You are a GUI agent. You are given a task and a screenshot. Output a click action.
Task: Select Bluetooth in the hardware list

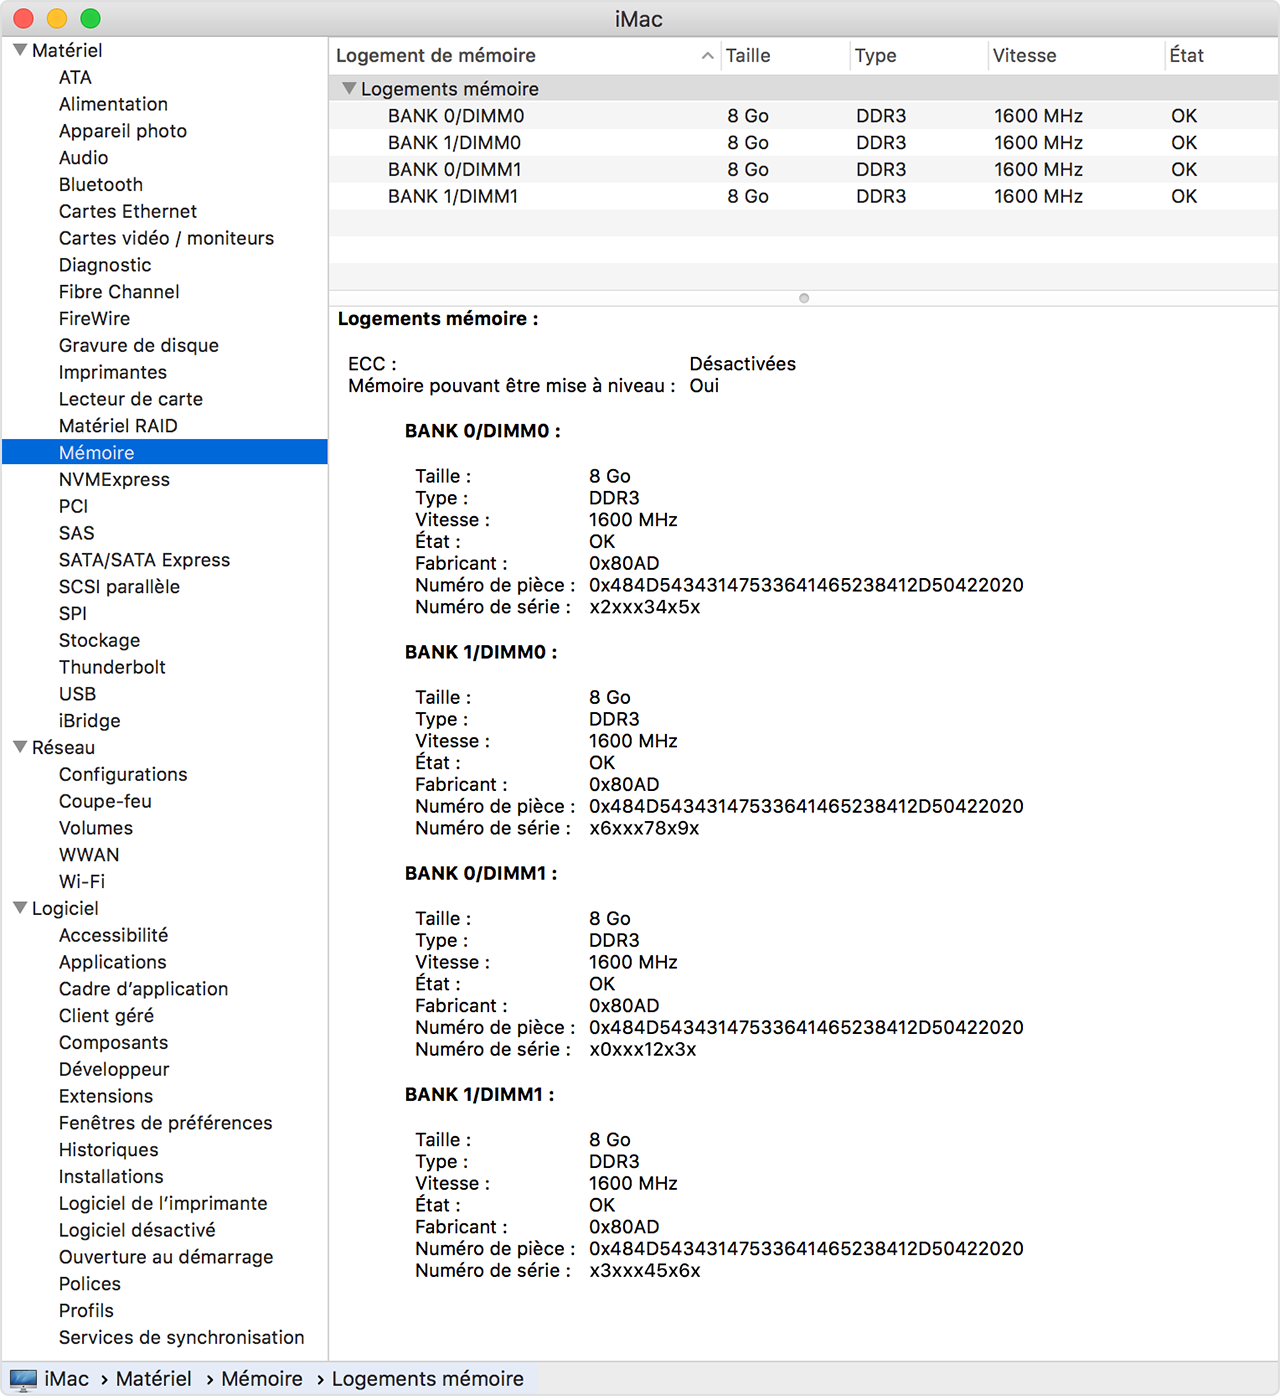tap(101, 185)
